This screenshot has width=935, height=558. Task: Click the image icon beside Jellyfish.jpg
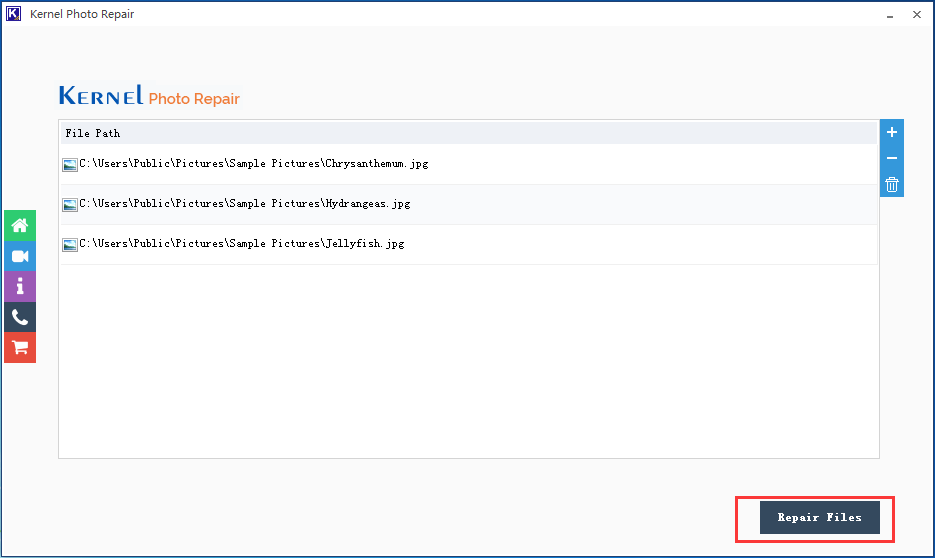[x=70, y=245]
